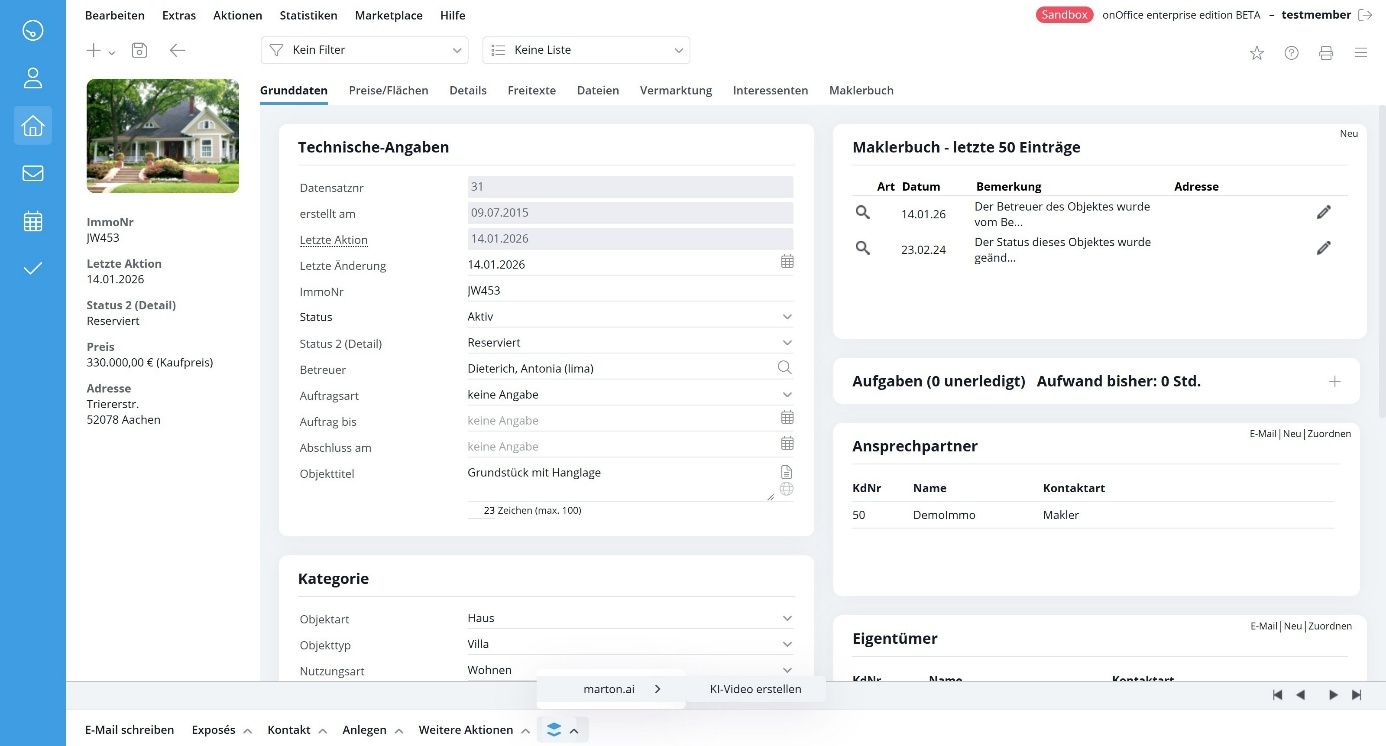
Task: Click the property house thumbnail image
Action: (x=163, y=136)
